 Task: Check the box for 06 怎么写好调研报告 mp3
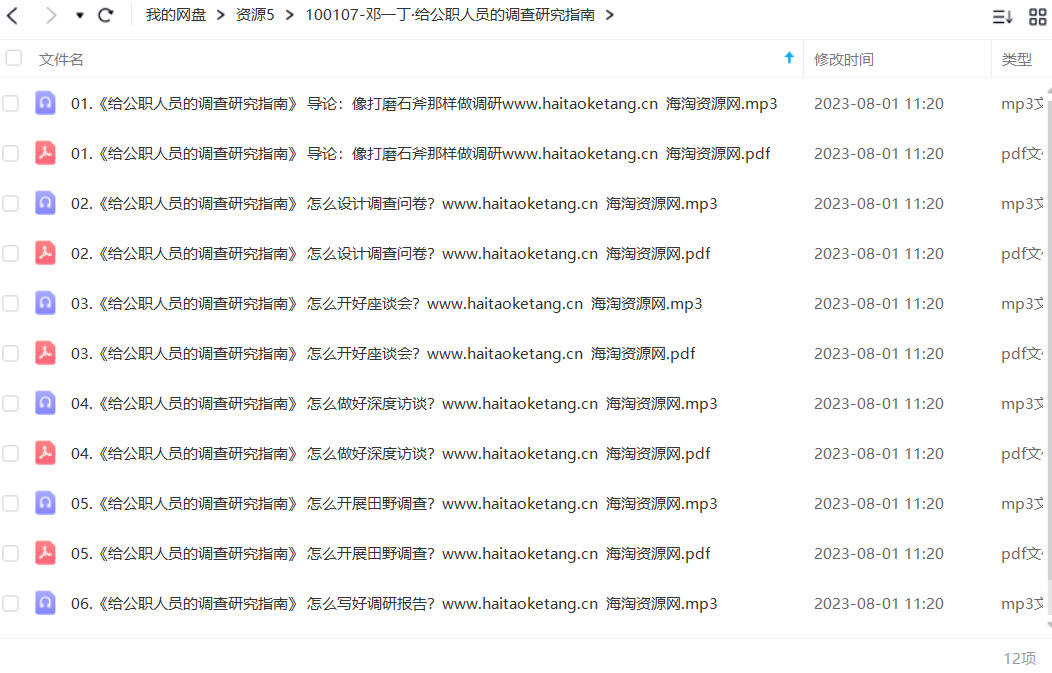click(x=11, y=603)
